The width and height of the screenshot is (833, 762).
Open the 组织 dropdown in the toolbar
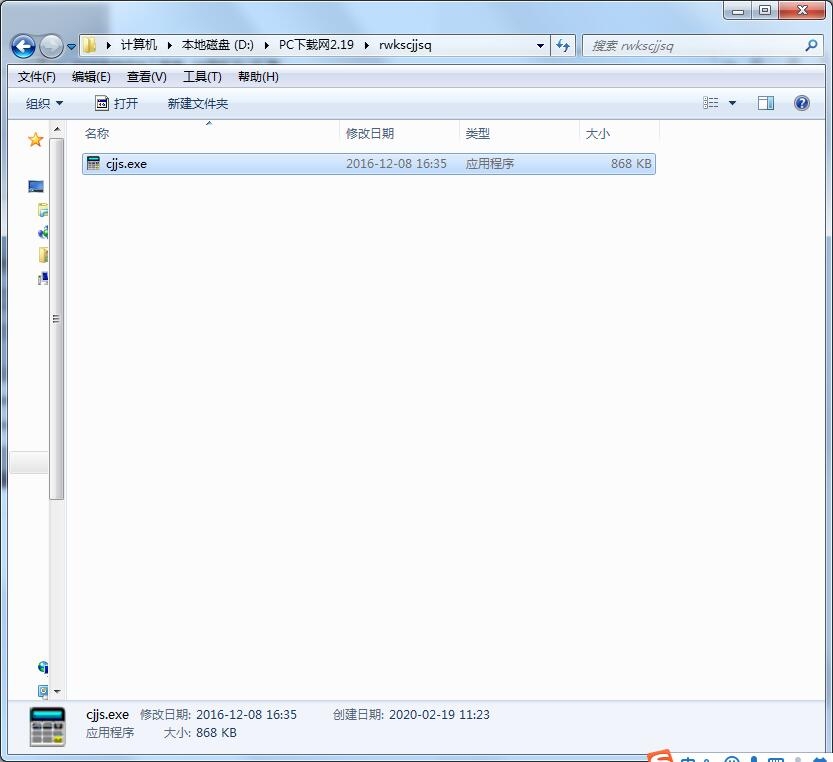point(45,104)
